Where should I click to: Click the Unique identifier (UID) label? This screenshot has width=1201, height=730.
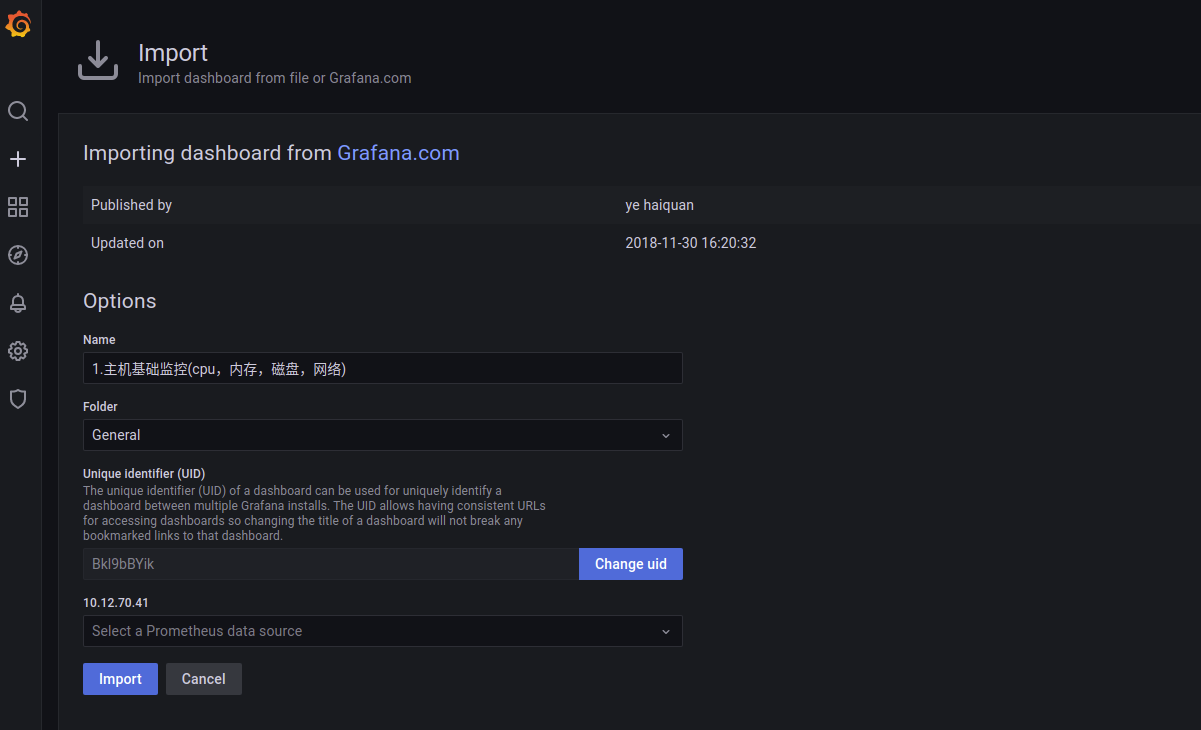[144, 473]
